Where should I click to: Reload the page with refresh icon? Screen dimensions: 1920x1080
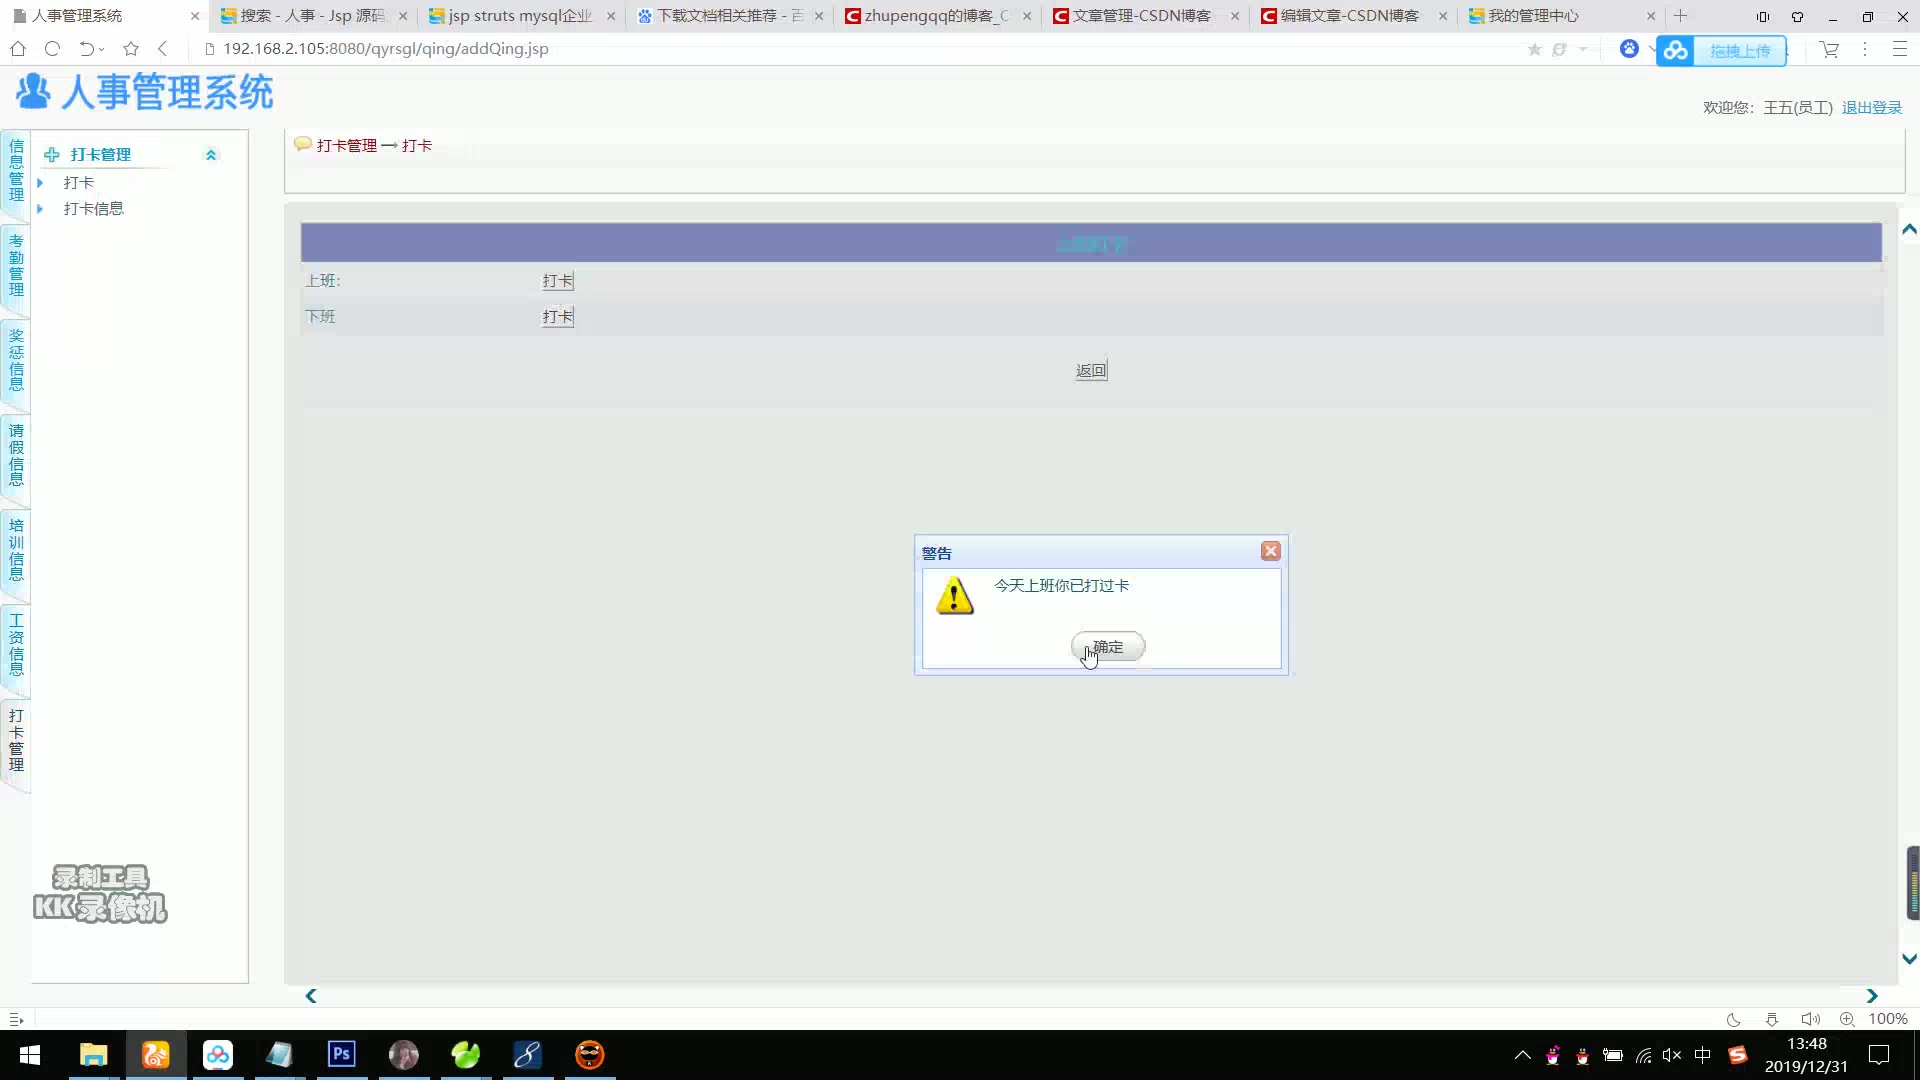(x=53, y=49)
